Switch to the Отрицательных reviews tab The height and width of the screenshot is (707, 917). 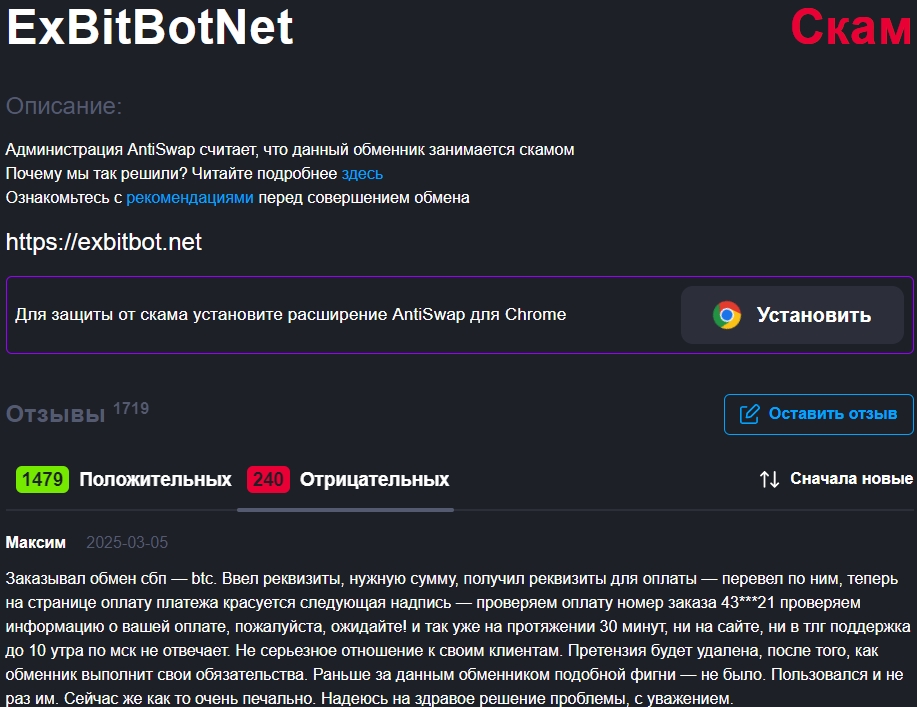click(374, 479)
